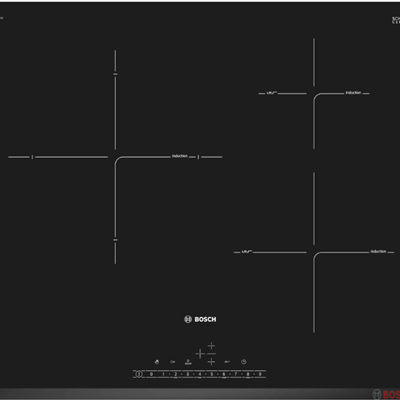The height and width of the screenshot is (400, 400).
Task: Set heat level 2 on the slider
Action: tap(176, 374)
